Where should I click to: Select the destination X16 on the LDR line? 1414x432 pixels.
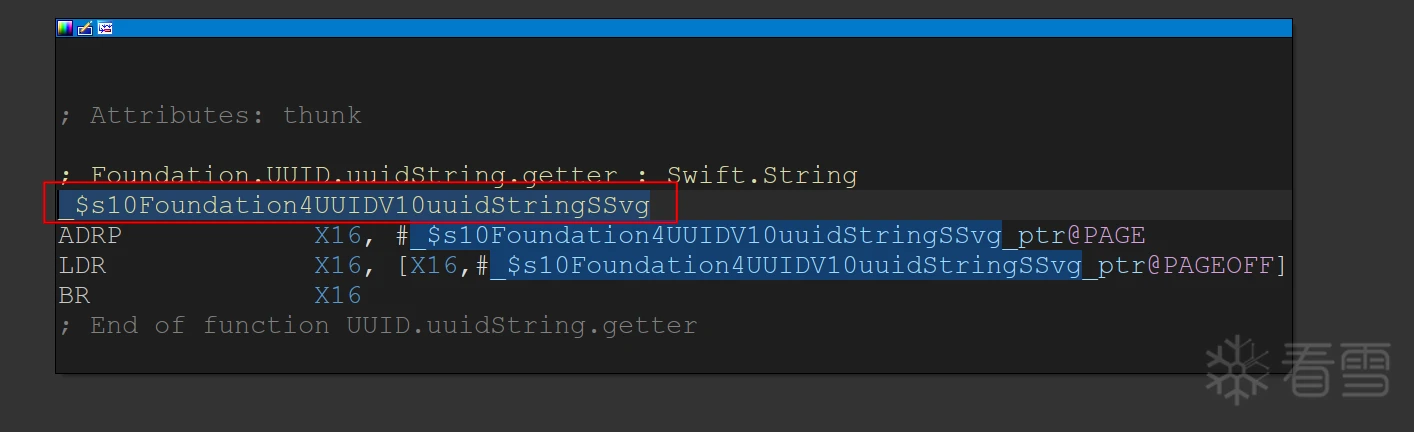point(339,266)
